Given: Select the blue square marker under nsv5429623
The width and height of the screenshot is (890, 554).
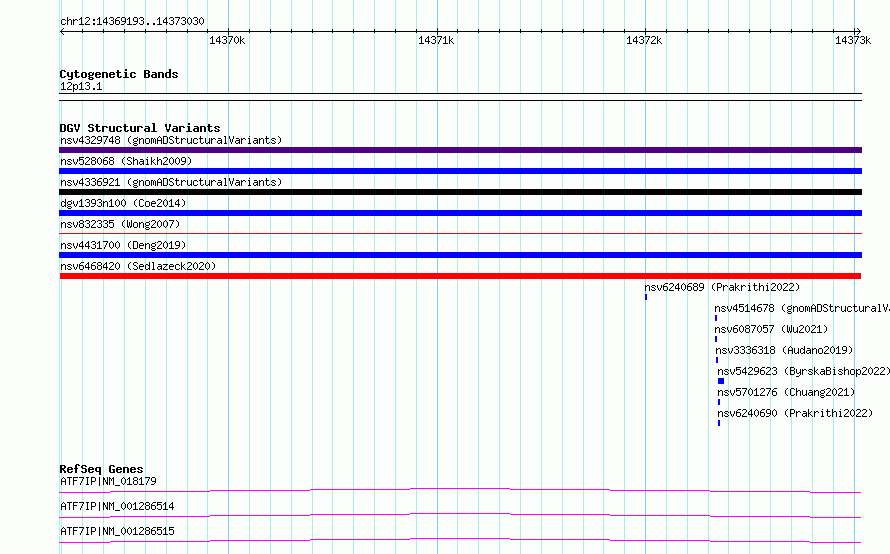Looking at the screenshot, I should (x=721, y=381).
